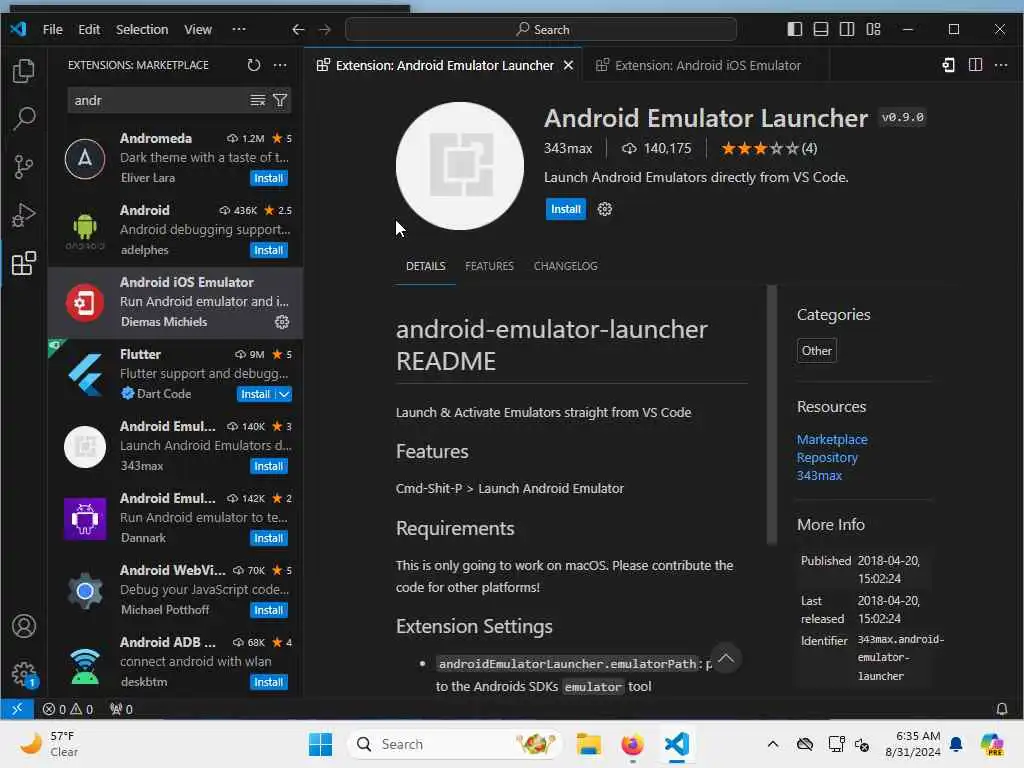Open the Run and Debug view
Image resolution: width=1024 pixels, height=768 pixels.
[24, 215]
